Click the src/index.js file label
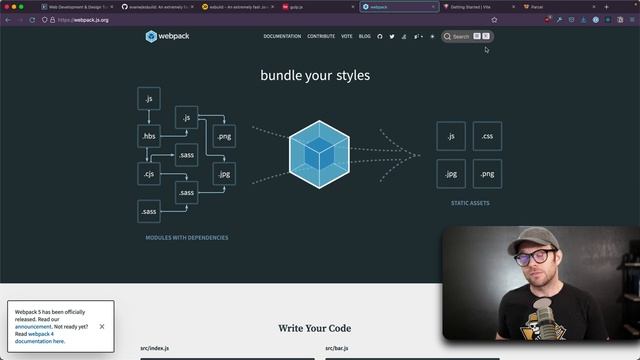This screenshot has height=360, width=640. tap(155, 348)
